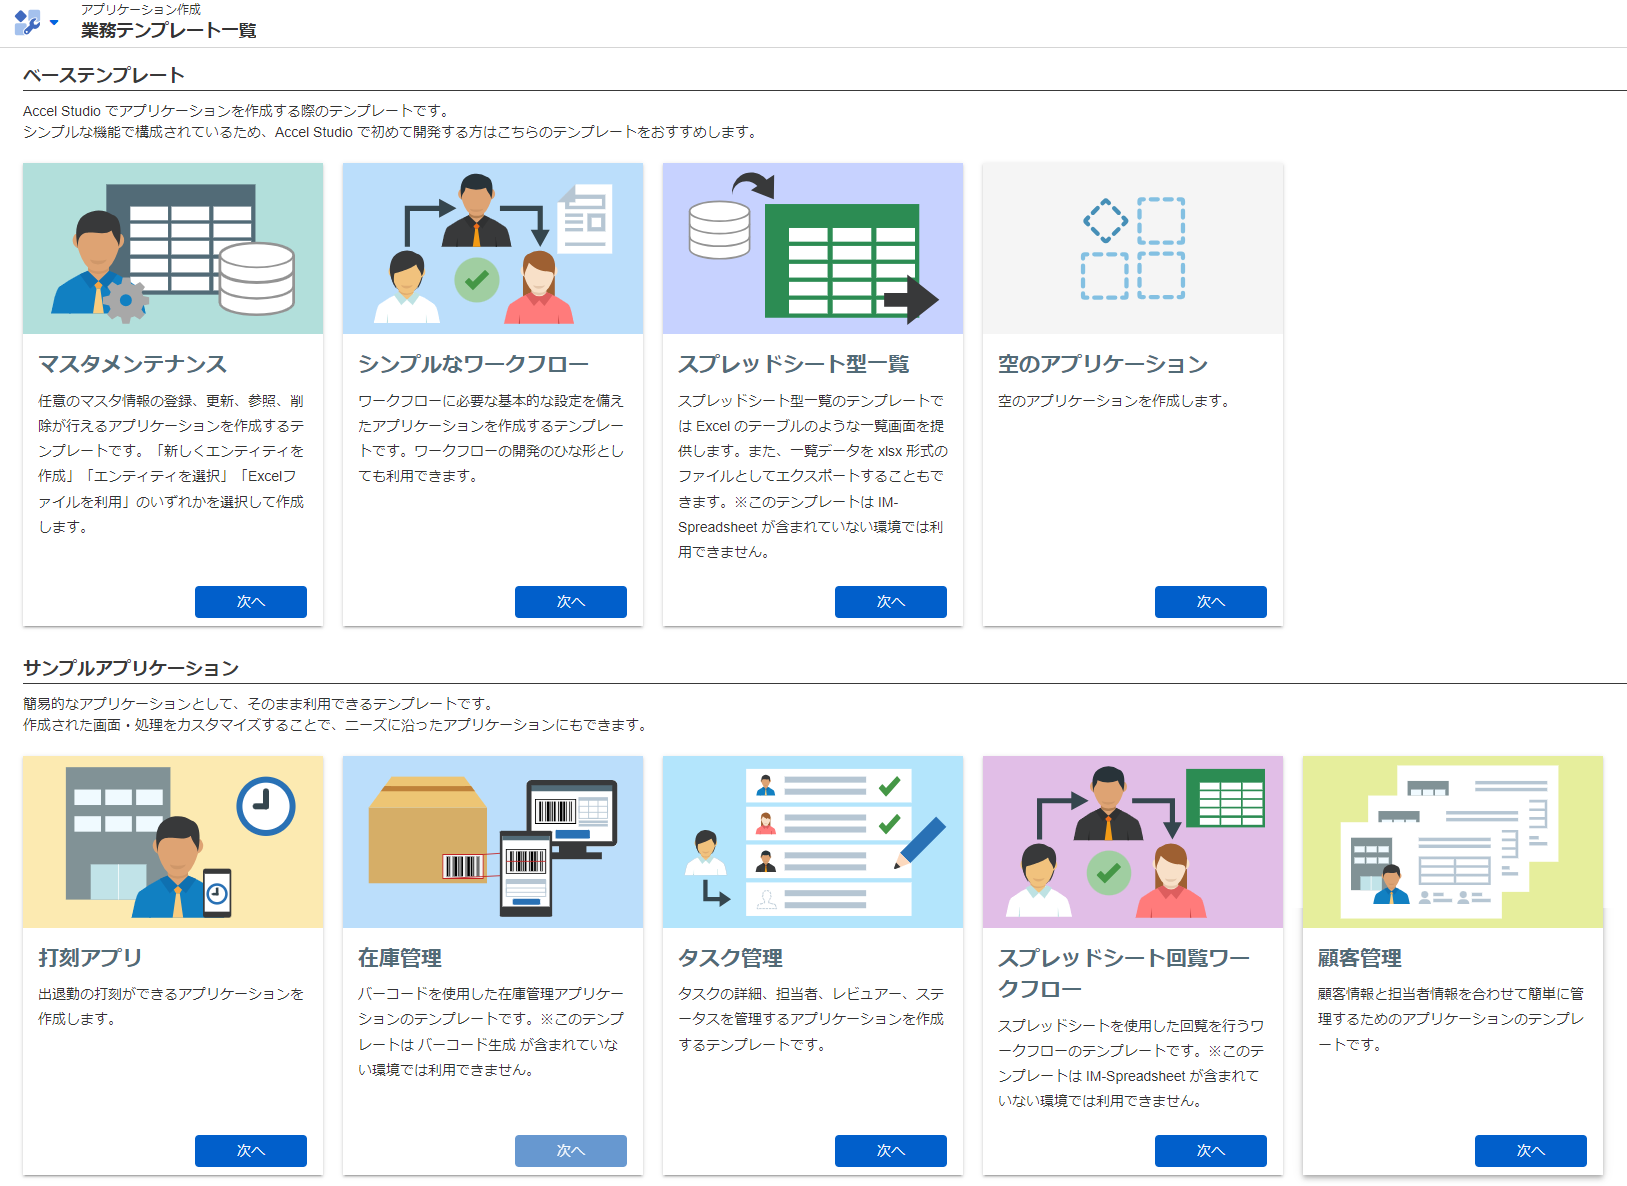Click the ベーステンプレート section heading
The width and height of the screenshot is (1627, 1186).
[x=104, y=75]
